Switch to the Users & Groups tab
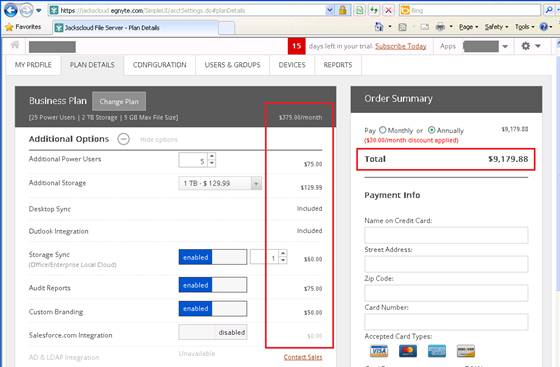Viewport: 560px width, 367px height. (232, 65)
